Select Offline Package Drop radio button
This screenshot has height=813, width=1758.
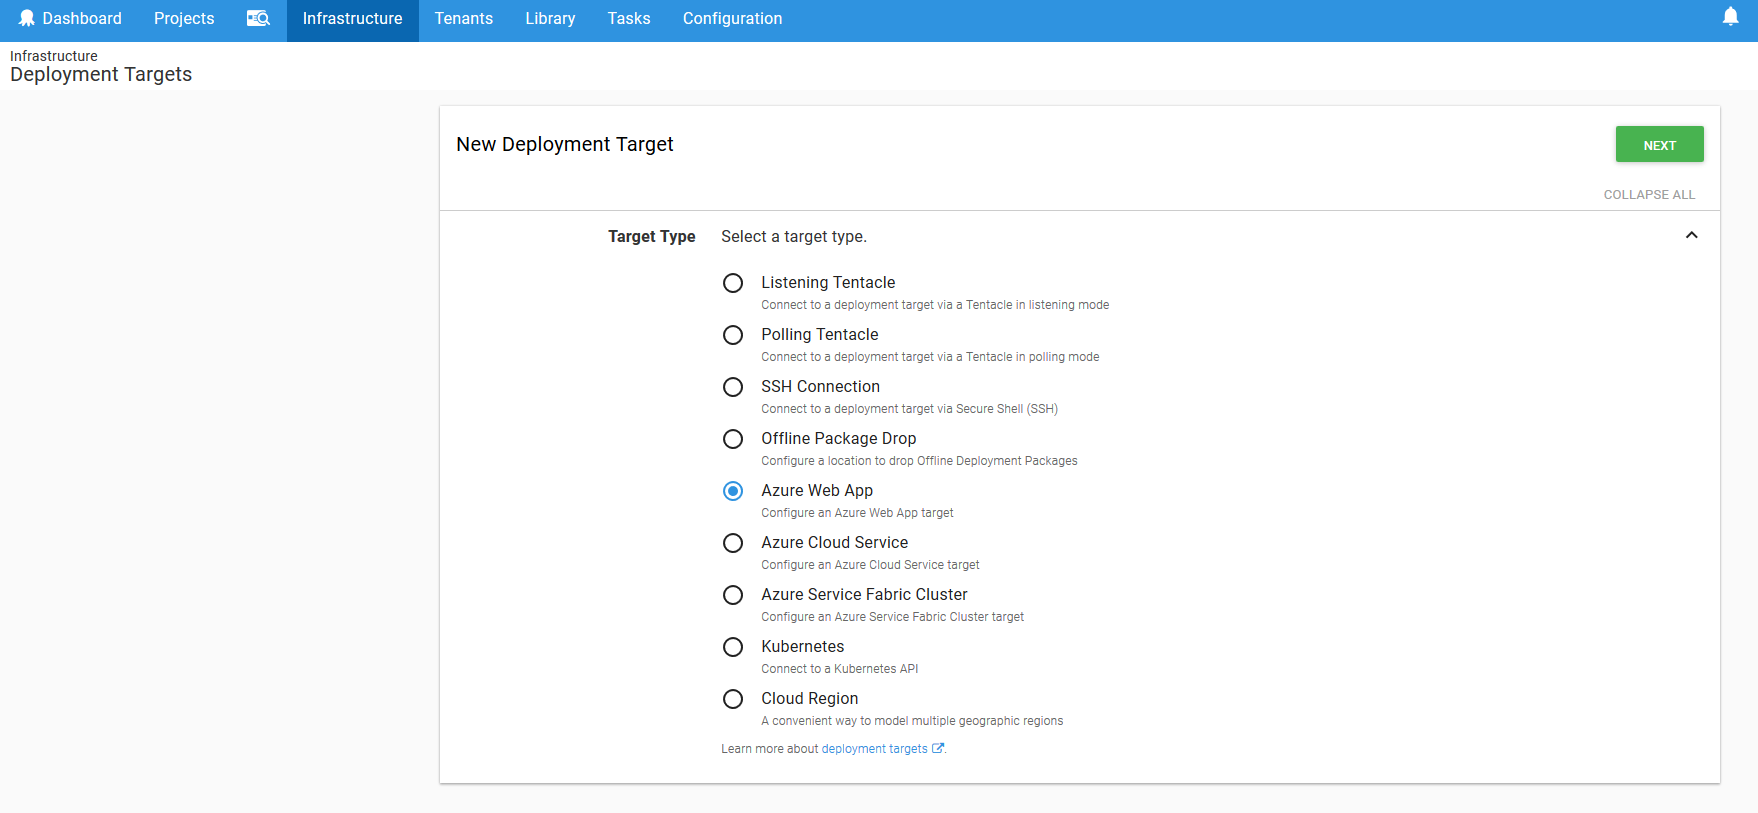pos(733,439)
